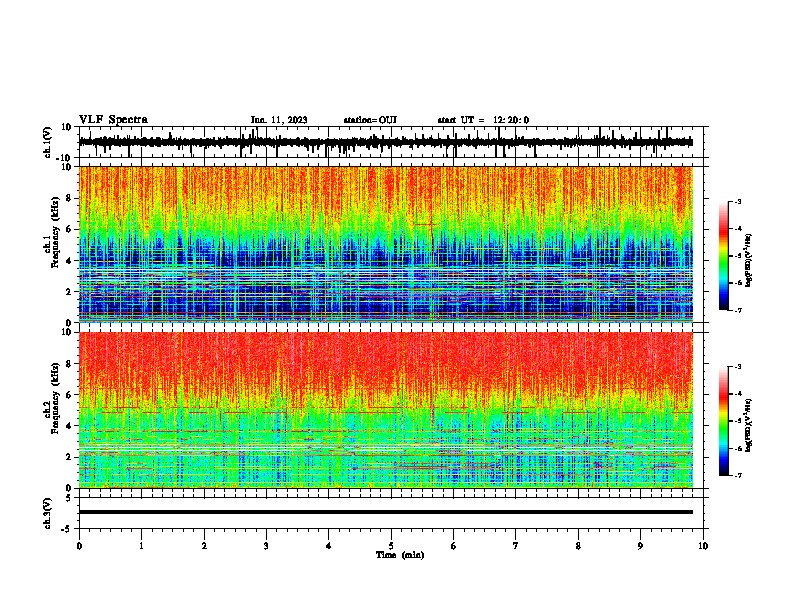Image resolution: width=792 pixels, height=612 pixels.
Task: Click the ch.3(V) axis label
Action: (47, 513)
